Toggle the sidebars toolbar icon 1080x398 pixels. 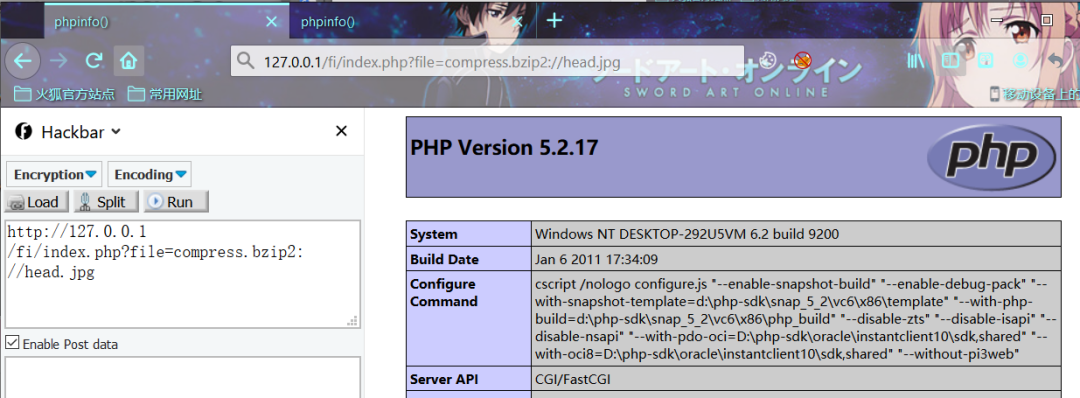coord(951,61)
